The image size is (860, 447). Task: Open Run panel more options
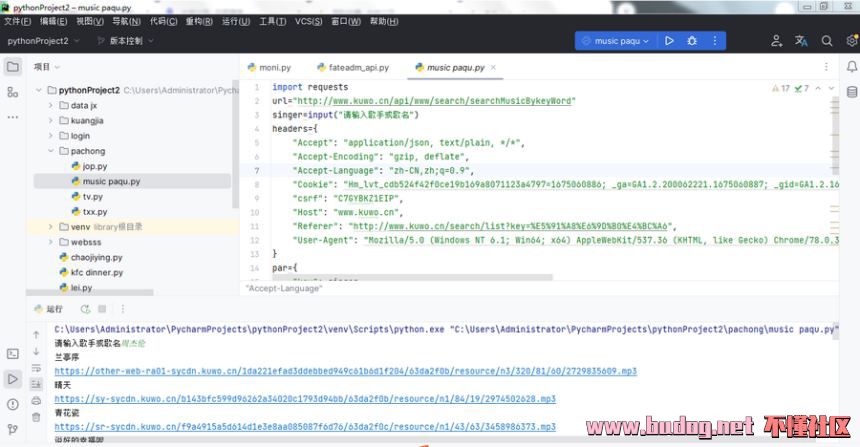(x=122, y=309)
